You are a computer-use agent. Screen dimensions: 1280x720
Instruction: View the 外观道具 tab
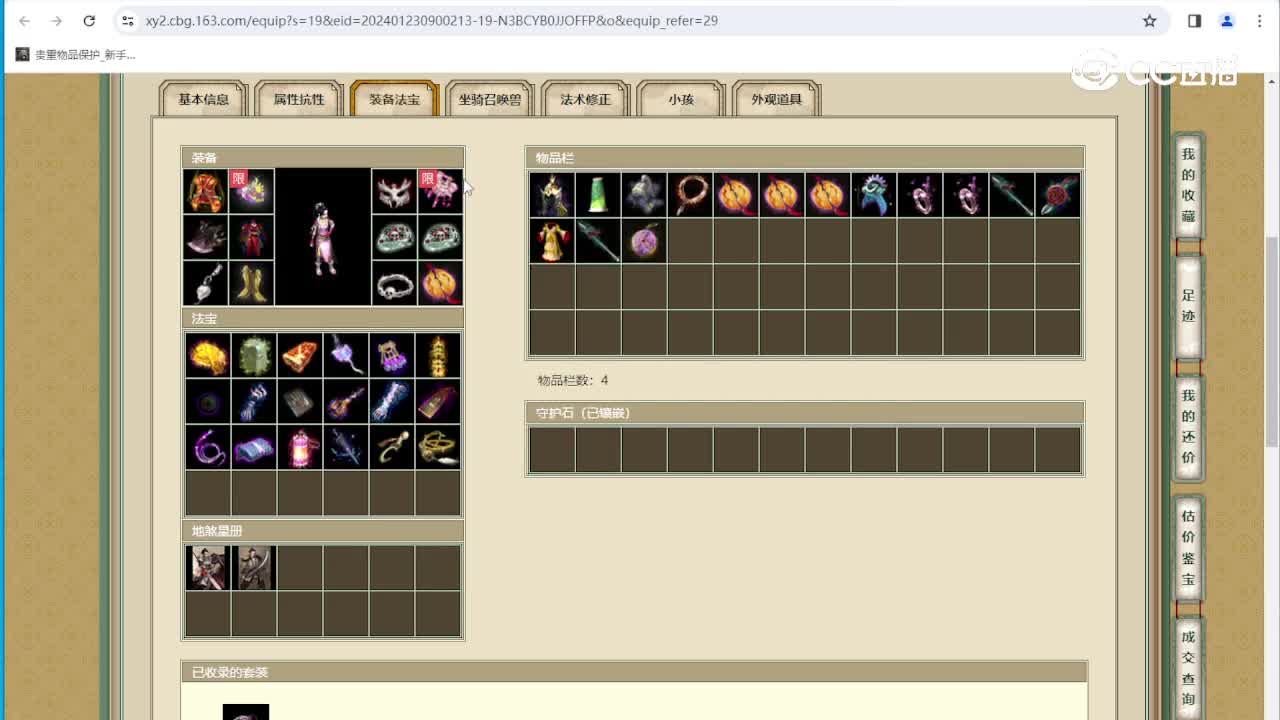[x=777, y=99]
